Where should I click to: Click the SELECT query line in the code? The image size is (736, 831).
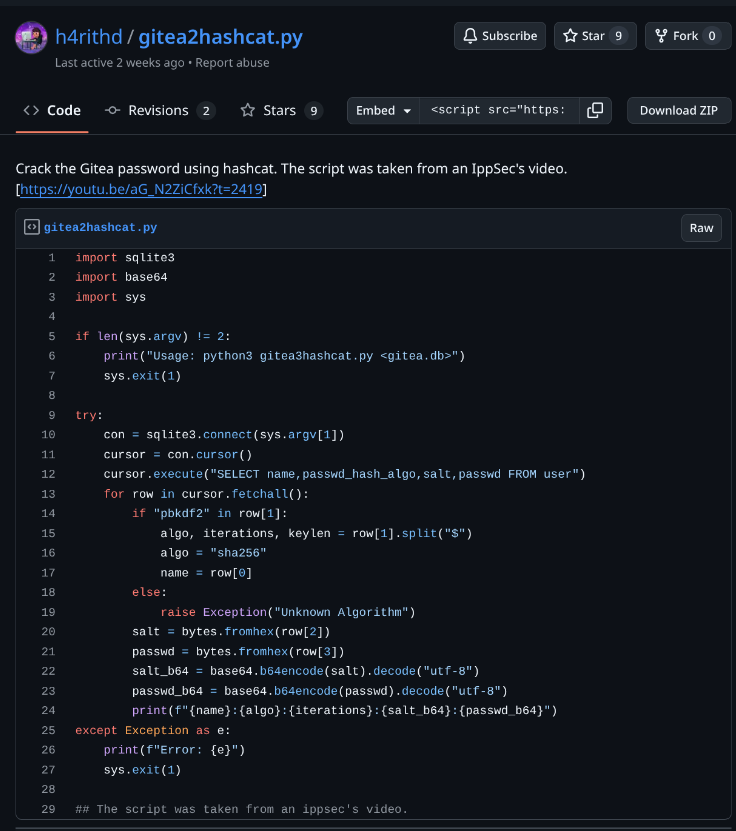[x=344, y=474]
